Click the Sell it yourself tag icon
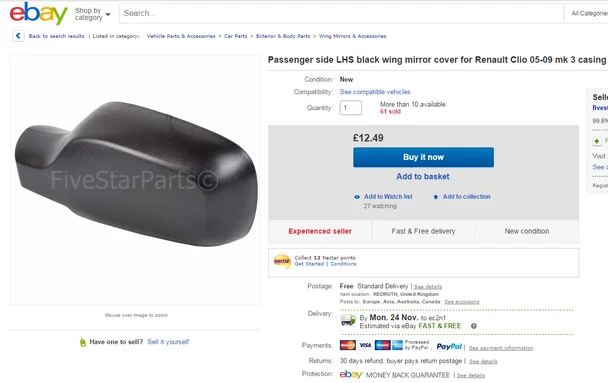The height and width of the screenshot is (383, 608). pos(83,342)
